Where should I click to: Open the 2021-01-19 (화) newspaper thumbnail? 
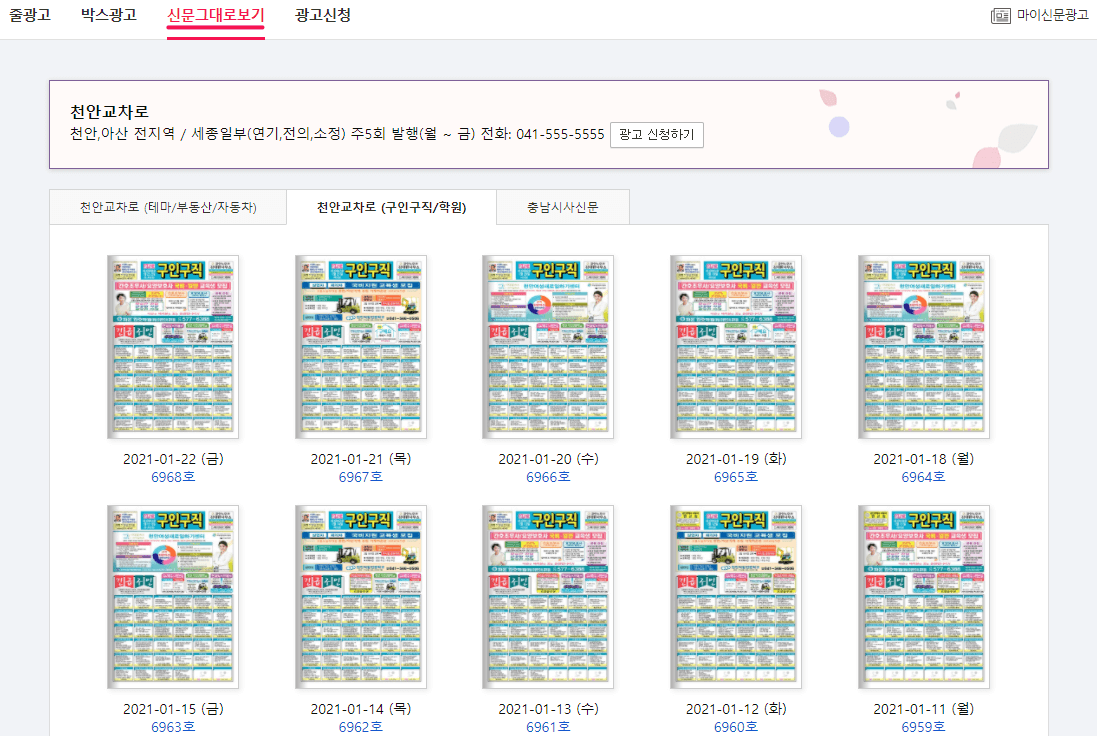pos(735,347)
